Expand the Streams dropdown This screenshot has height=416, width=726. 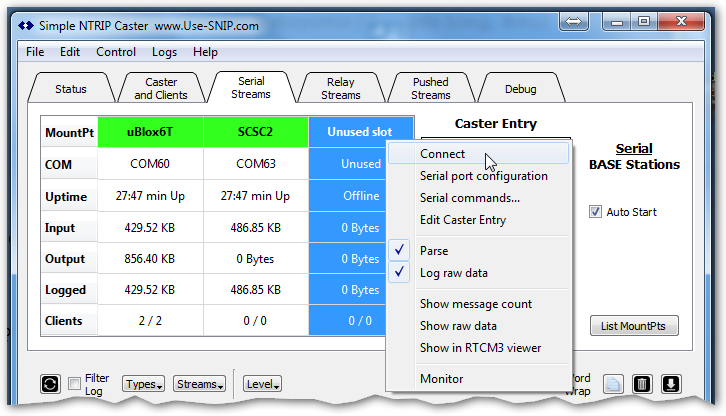[198, 384]
